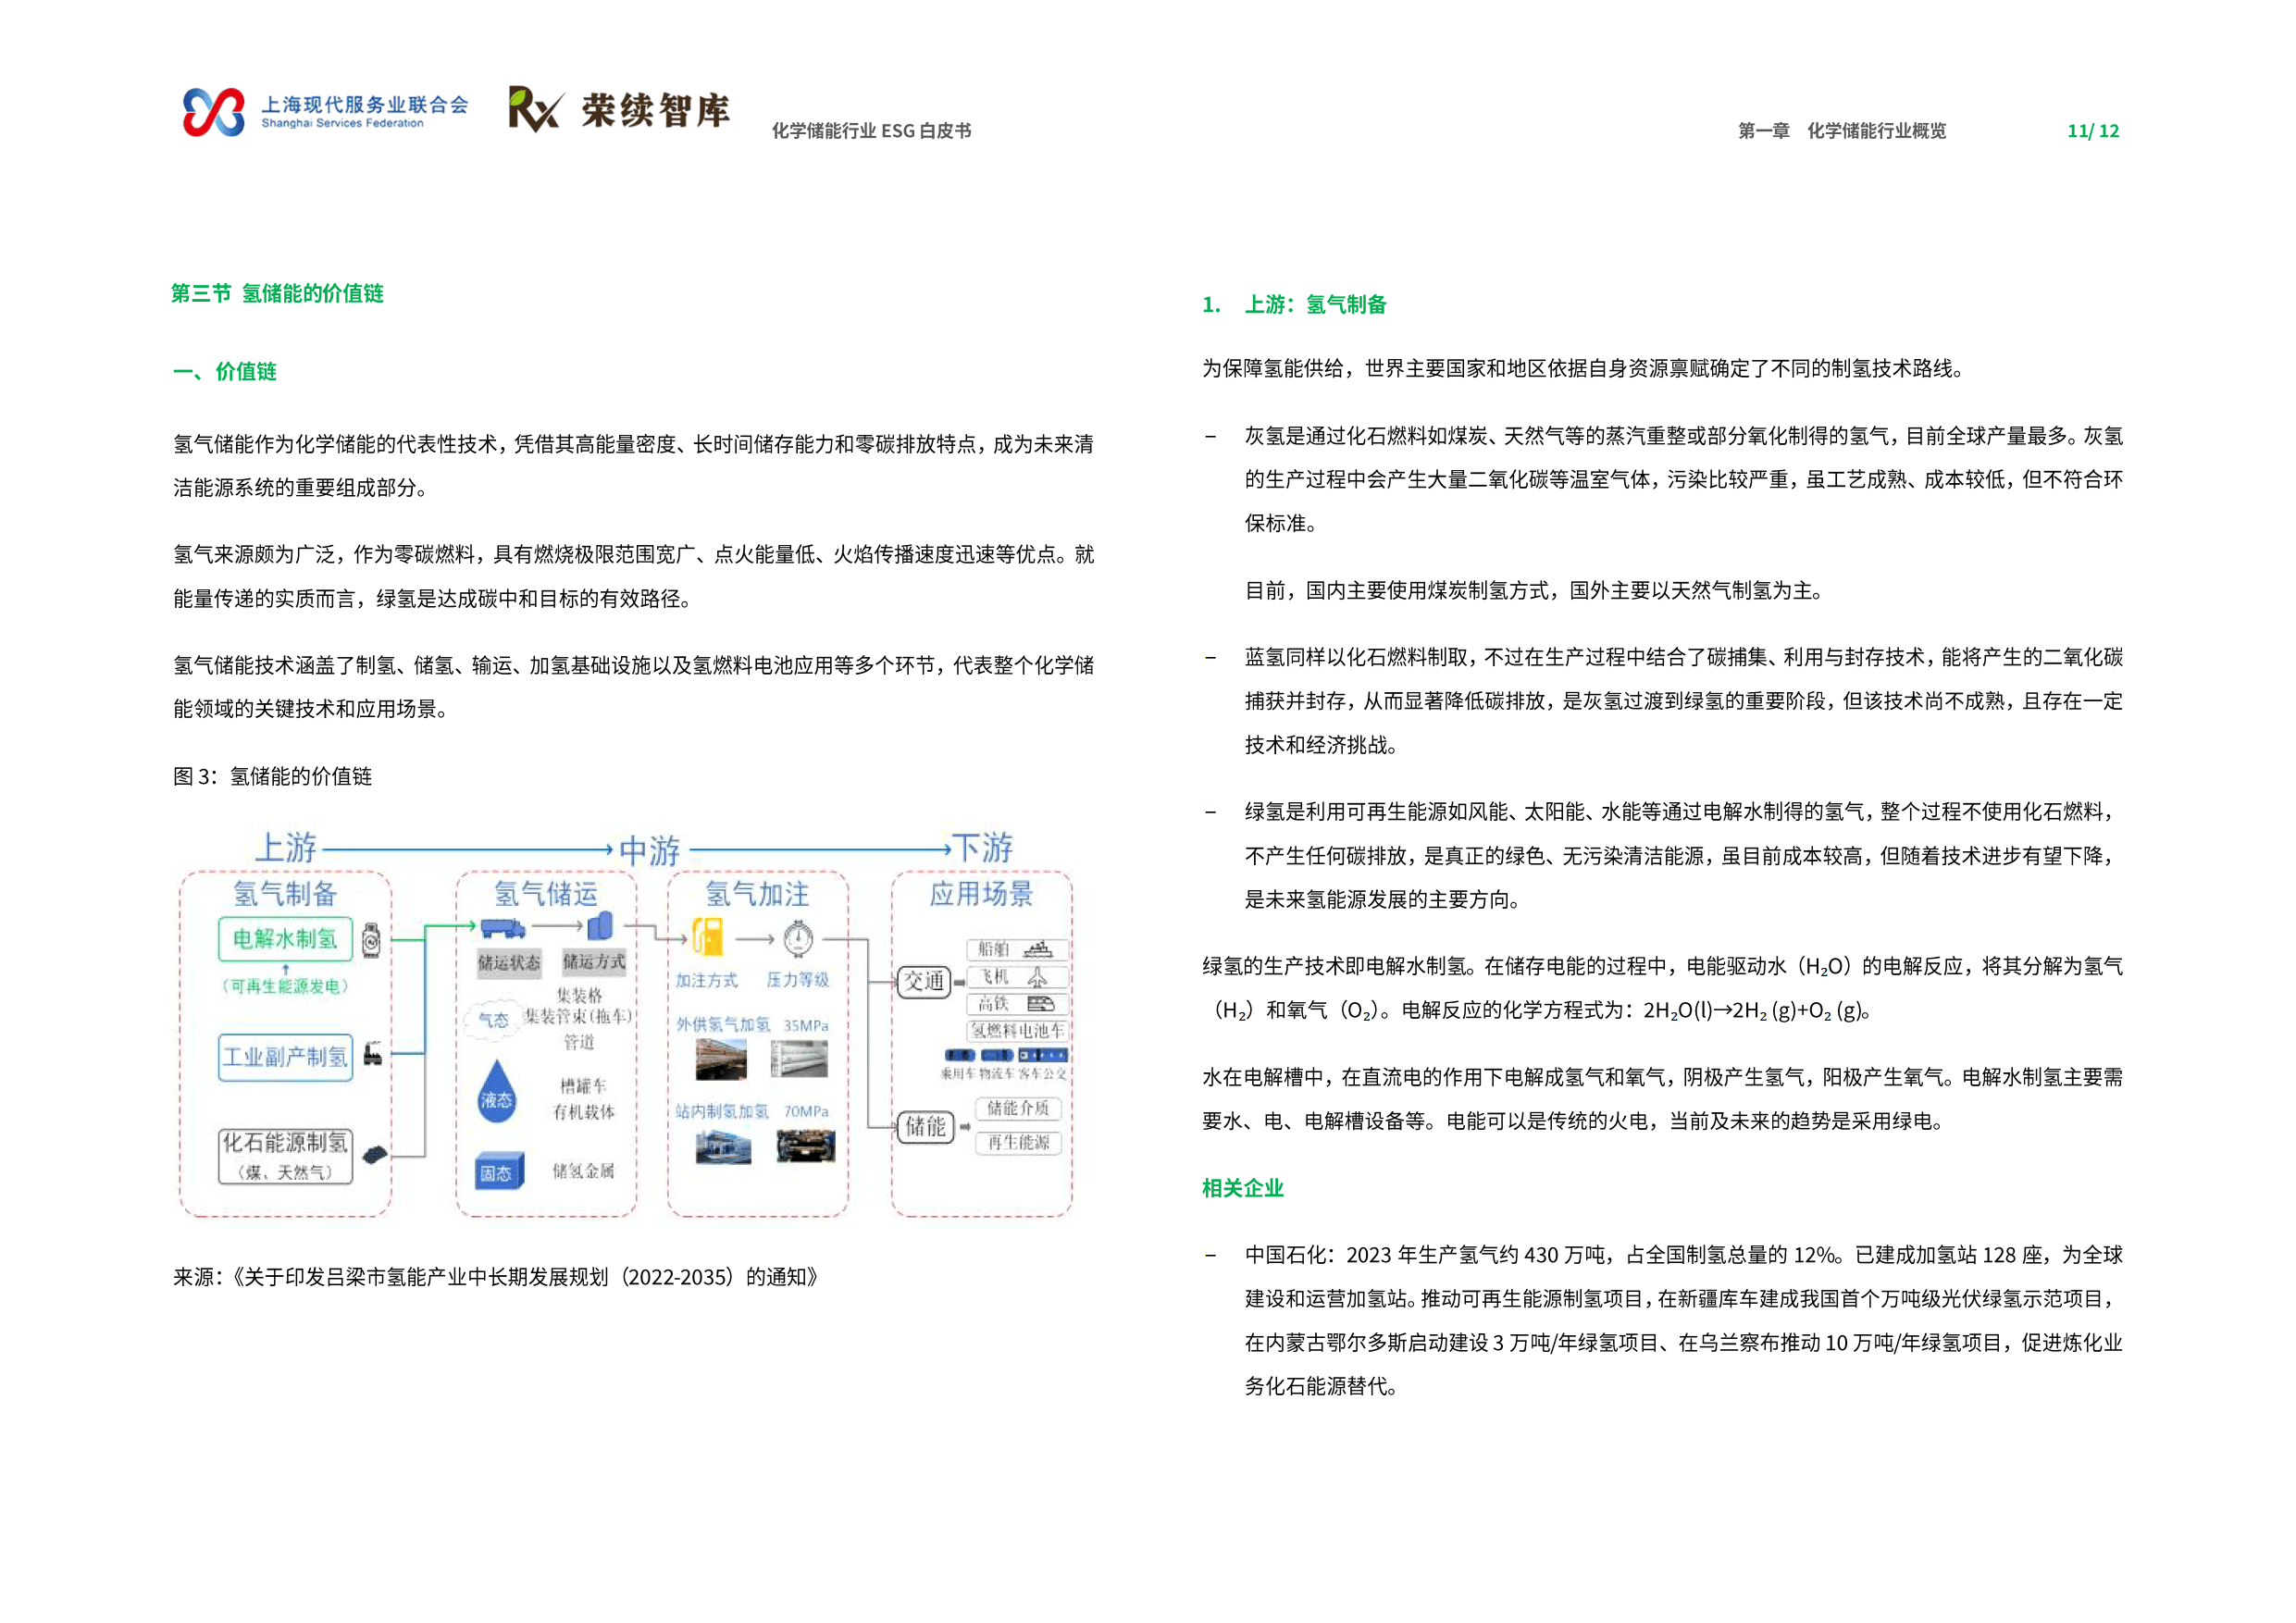The height and width of the screenshot is (1623, 2296).
Task: Click the 气态 cloud icon
Action: coord(492,1019)
